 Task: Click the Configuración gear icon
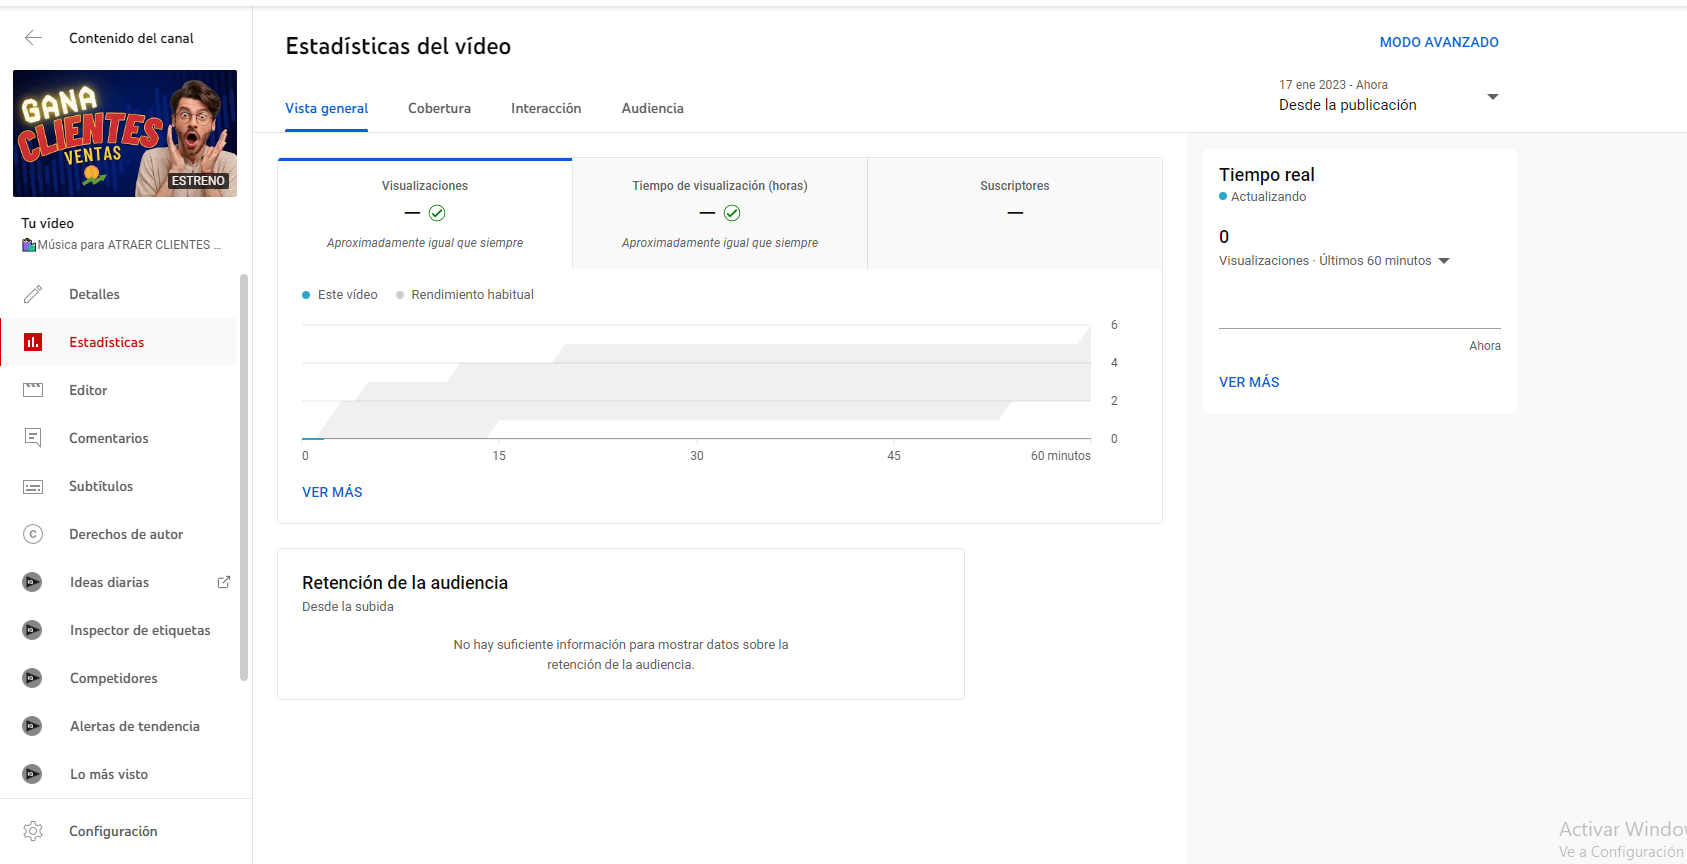tap(33, 831)
